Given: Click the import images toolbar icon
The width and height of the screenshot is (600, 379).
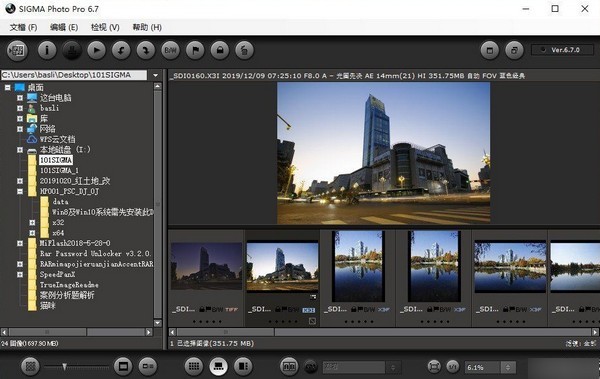Looking at the screenshot, I should [17, 50].
